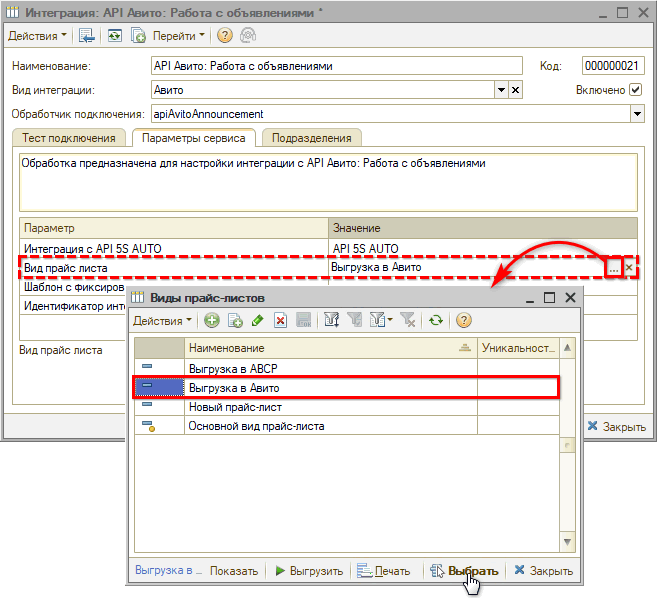Switch to the Тест подключения tab
The width and height of the screenshot is (657, 598).
click(x=70, y=138)
